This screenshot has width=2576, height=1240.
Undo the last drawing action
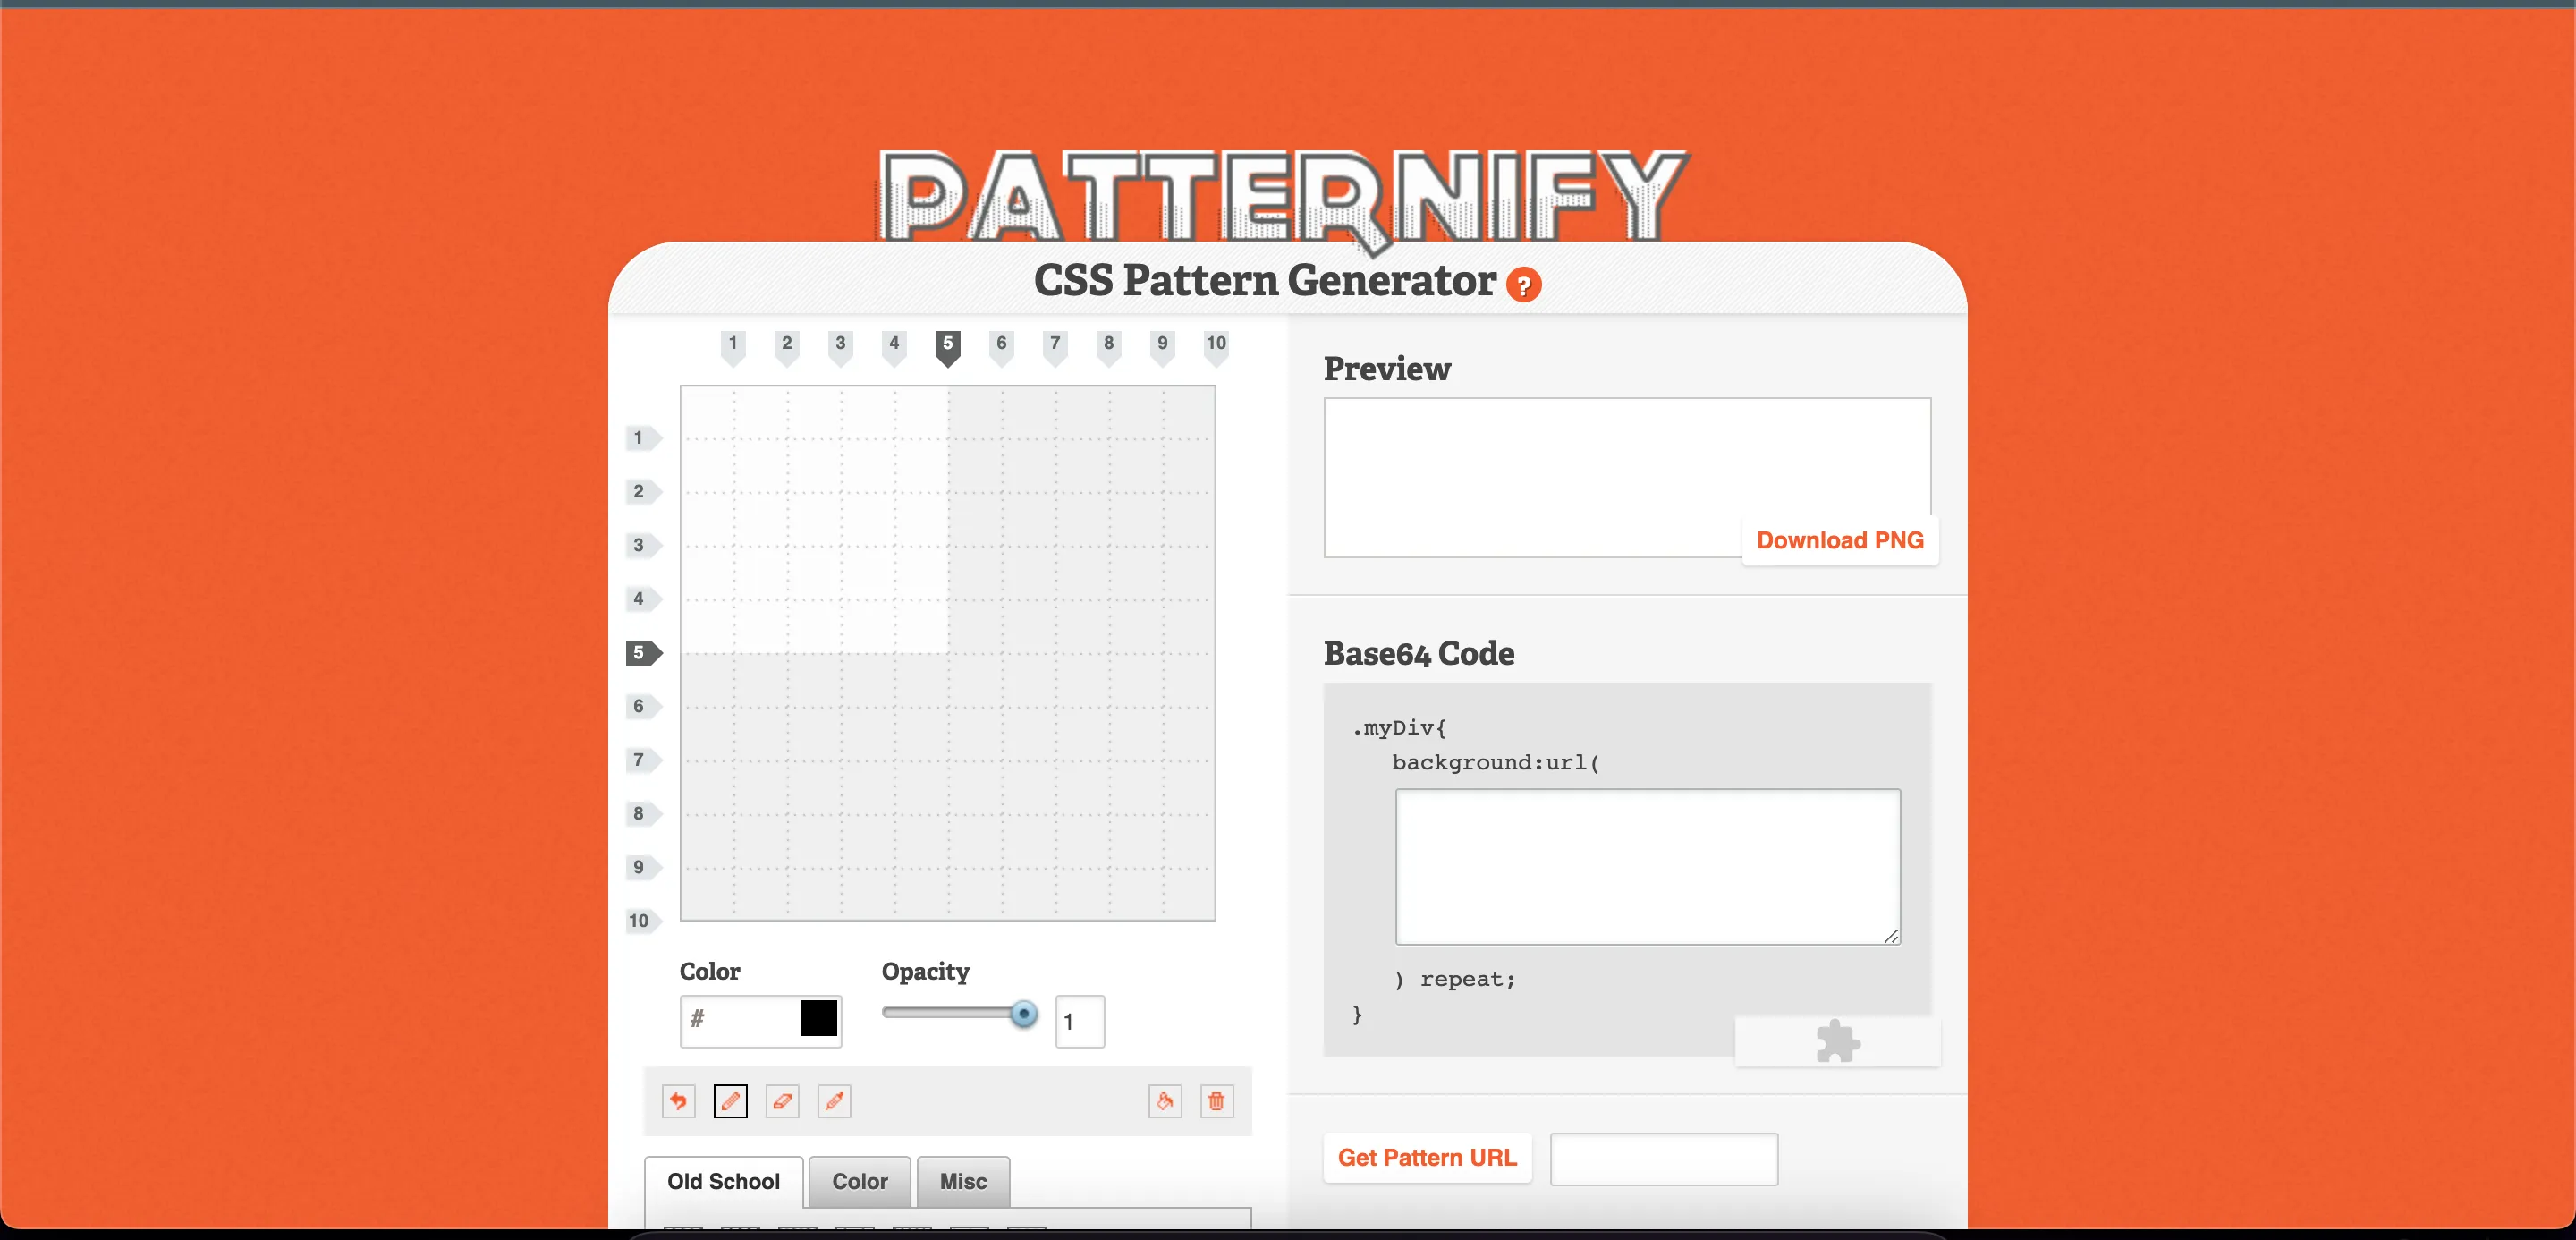[x=678, y=1101]
